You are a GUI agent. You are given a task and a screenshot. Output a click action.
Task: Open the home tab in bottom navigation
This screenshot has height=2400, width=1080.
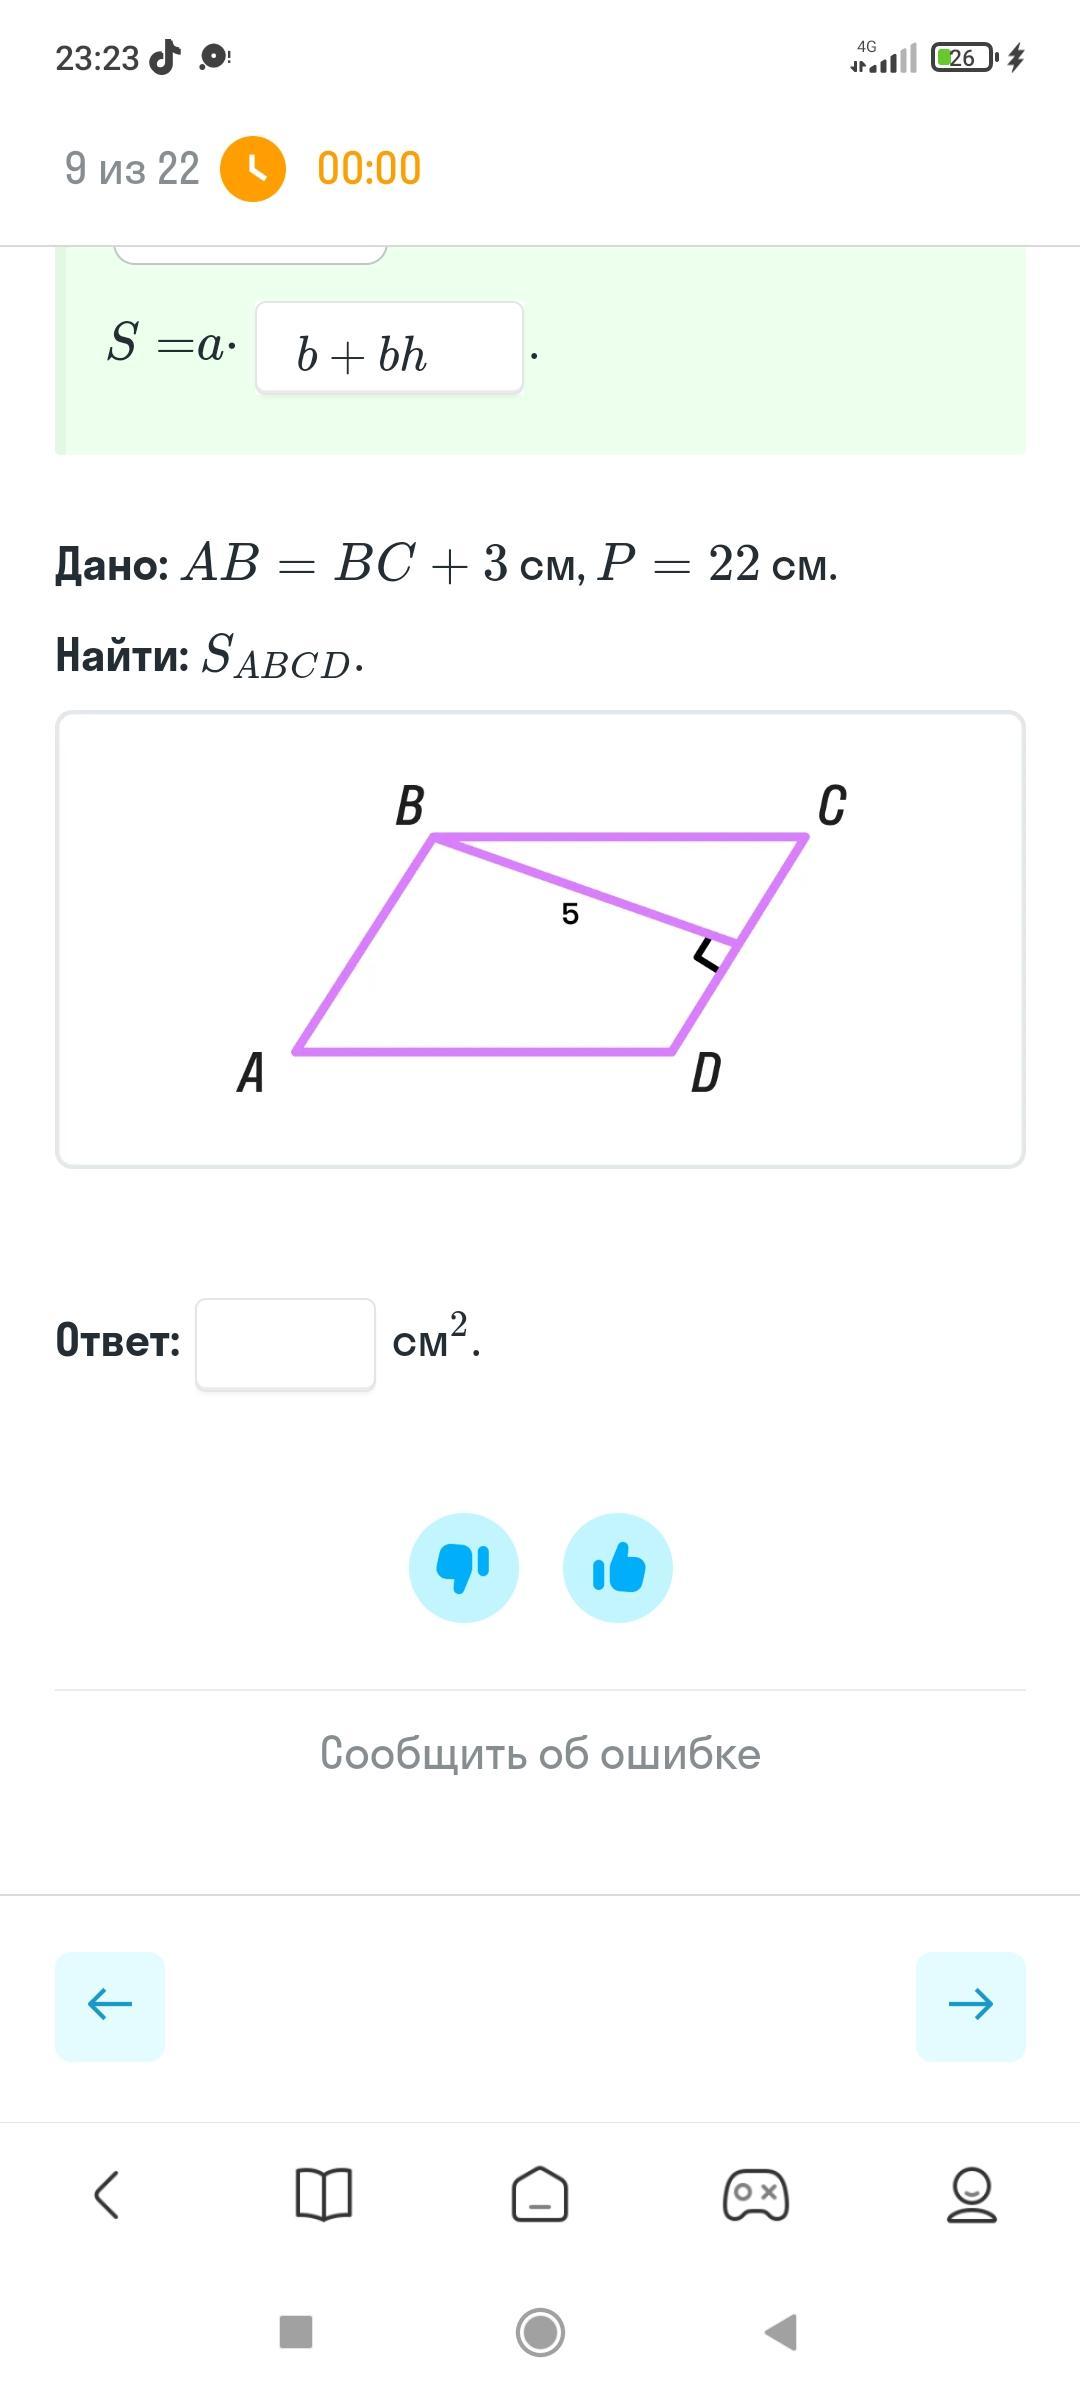pos(540,2195)
